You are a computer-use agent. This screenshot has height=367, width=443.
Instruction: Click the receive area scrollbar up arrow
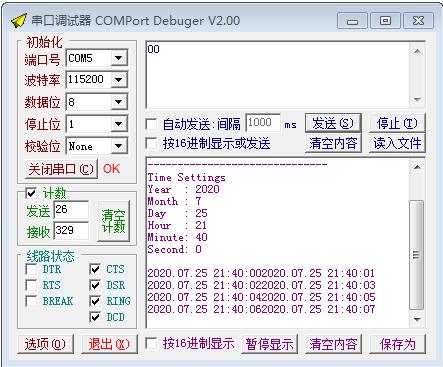point(417,167)
